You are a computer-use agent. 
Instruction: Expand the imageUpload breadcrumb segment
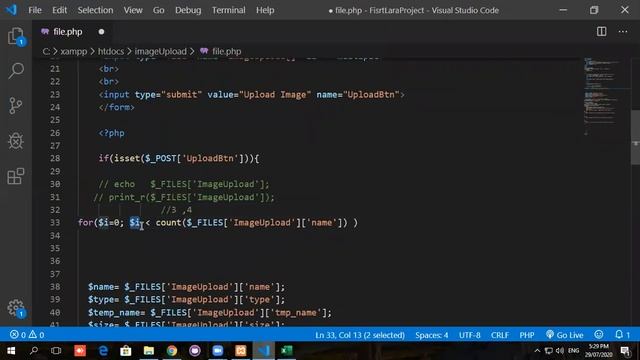click(160, 51)
